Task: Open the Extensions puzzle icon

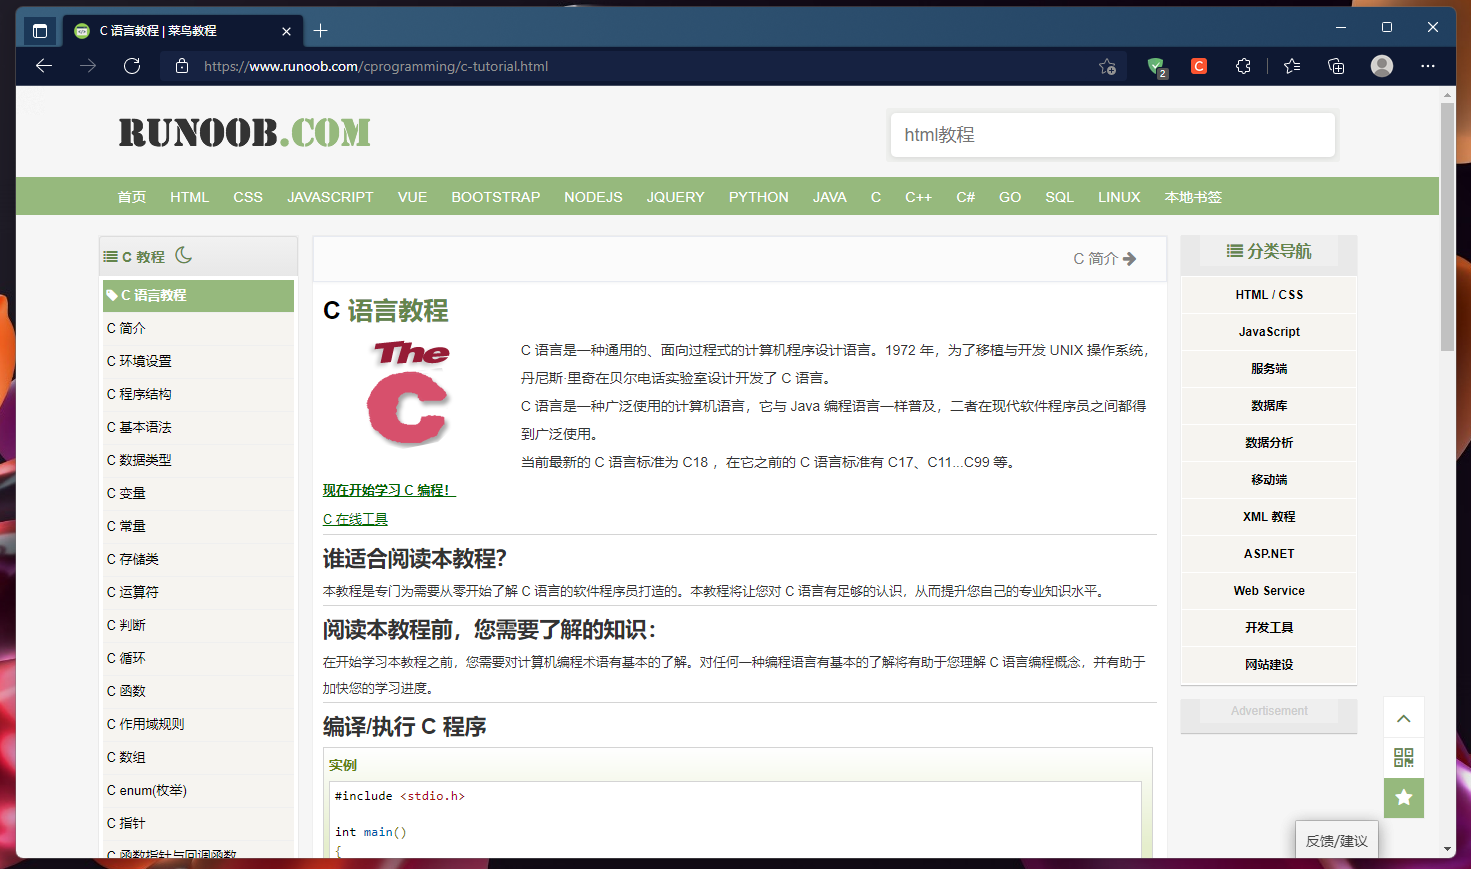Action: [1243, 66]
